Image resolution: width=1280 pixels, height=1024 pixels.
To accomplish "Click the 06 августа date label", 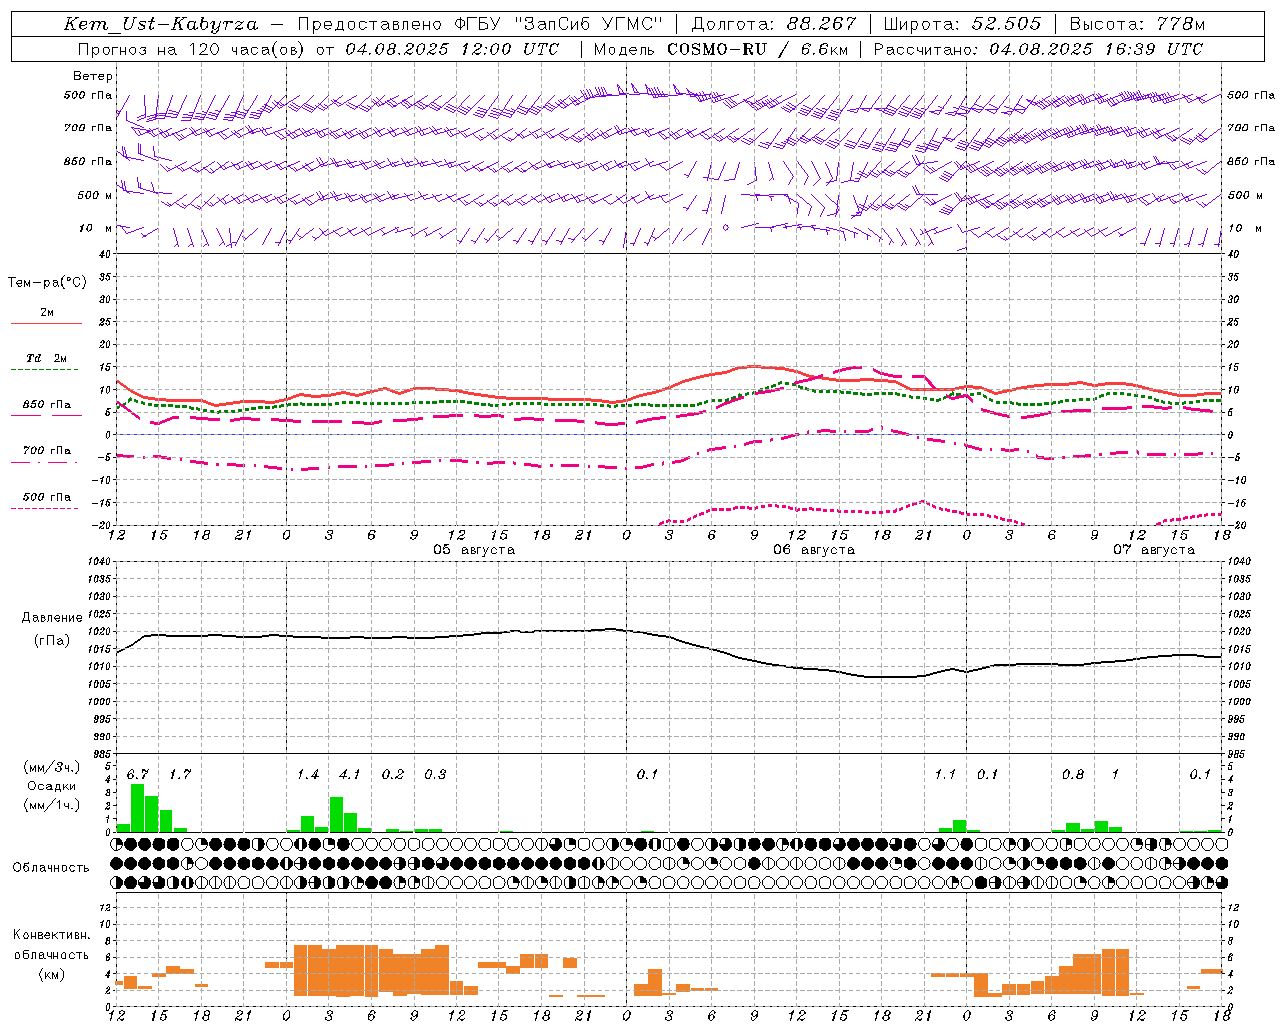I will click(814, 550).
